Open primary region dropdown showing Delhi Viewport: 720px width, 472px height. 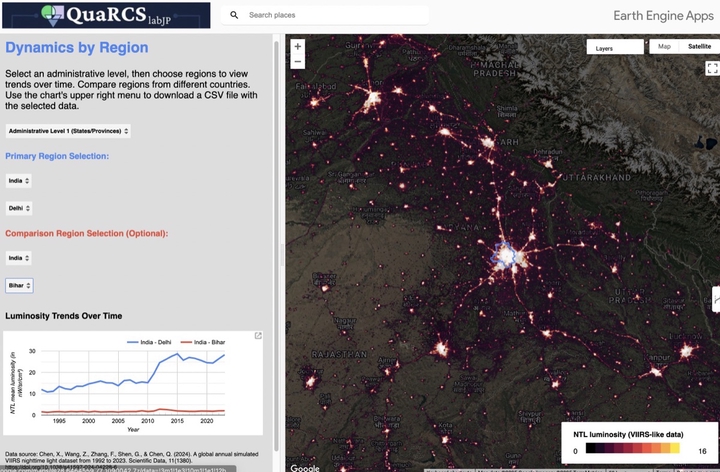click(x=20, y=209)
